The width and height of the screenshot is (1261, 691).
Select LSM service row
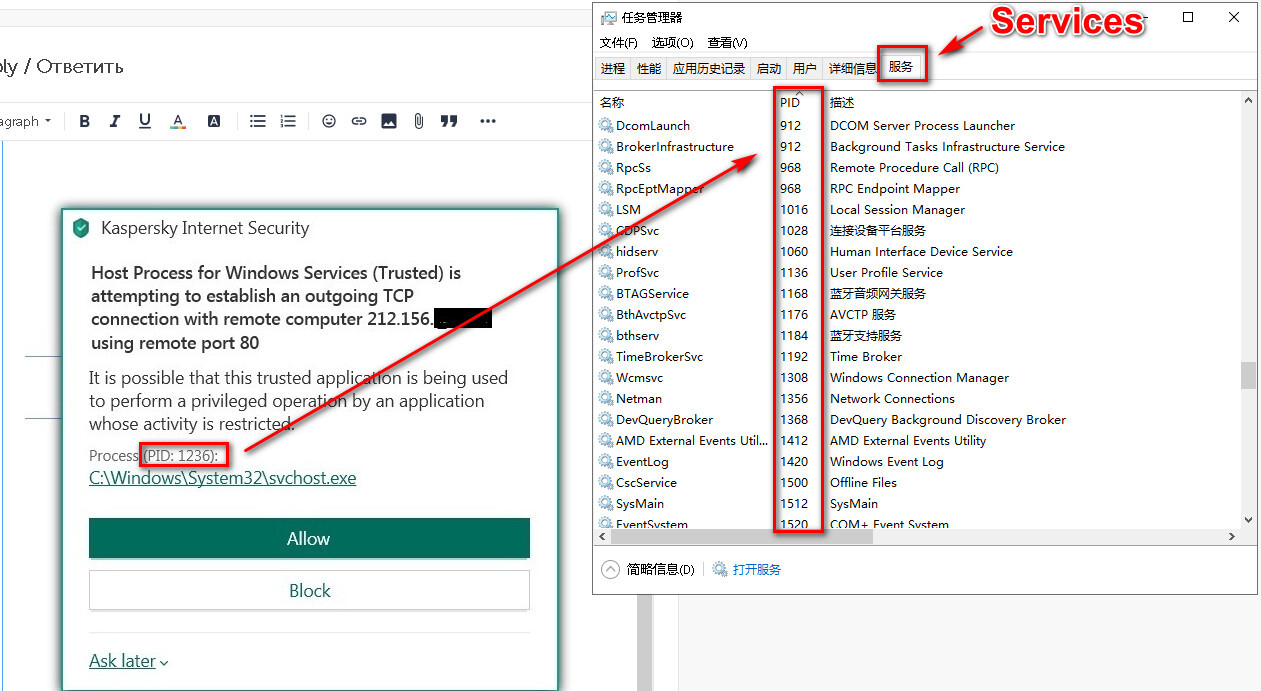pyautogui.click(x=918, y=209)
